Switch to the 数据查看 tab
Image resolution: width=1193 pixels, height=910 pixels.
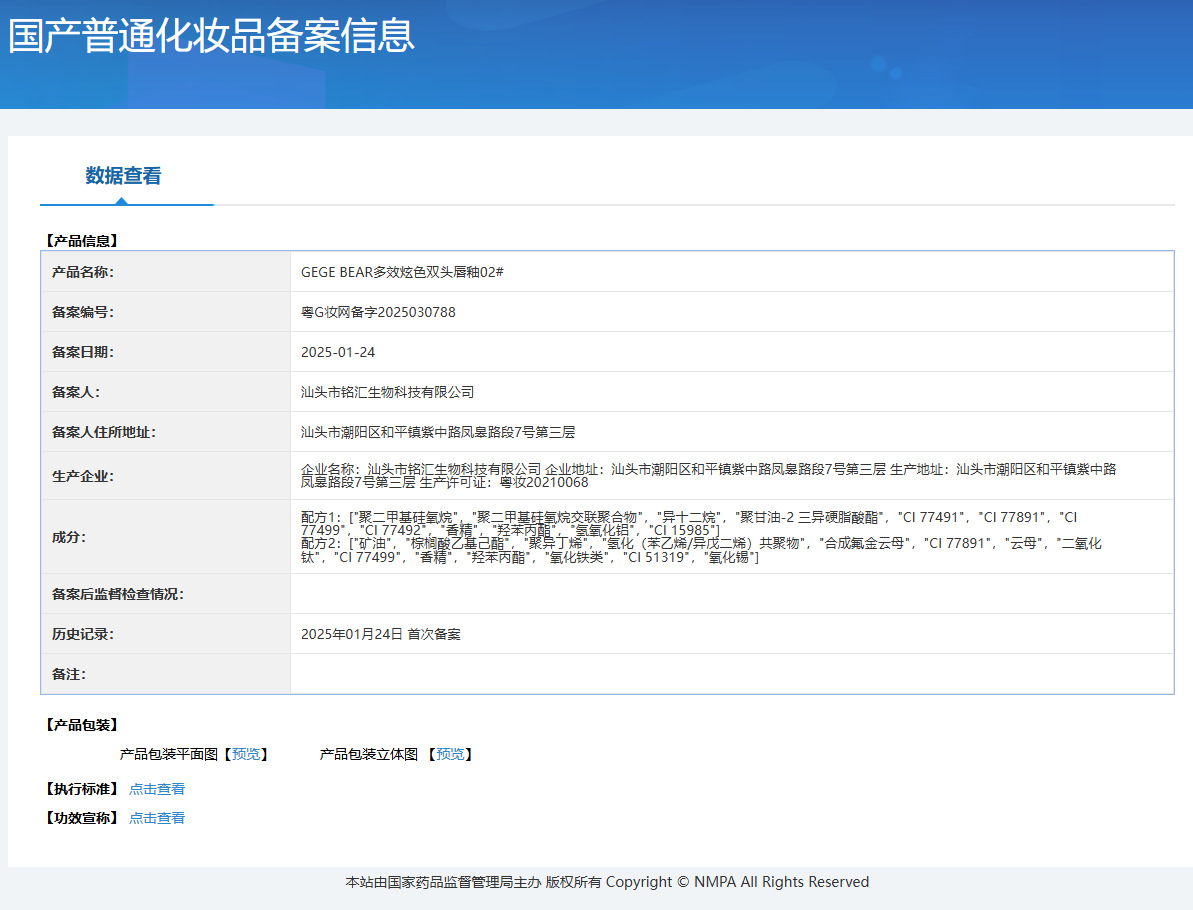click(123, 176)
